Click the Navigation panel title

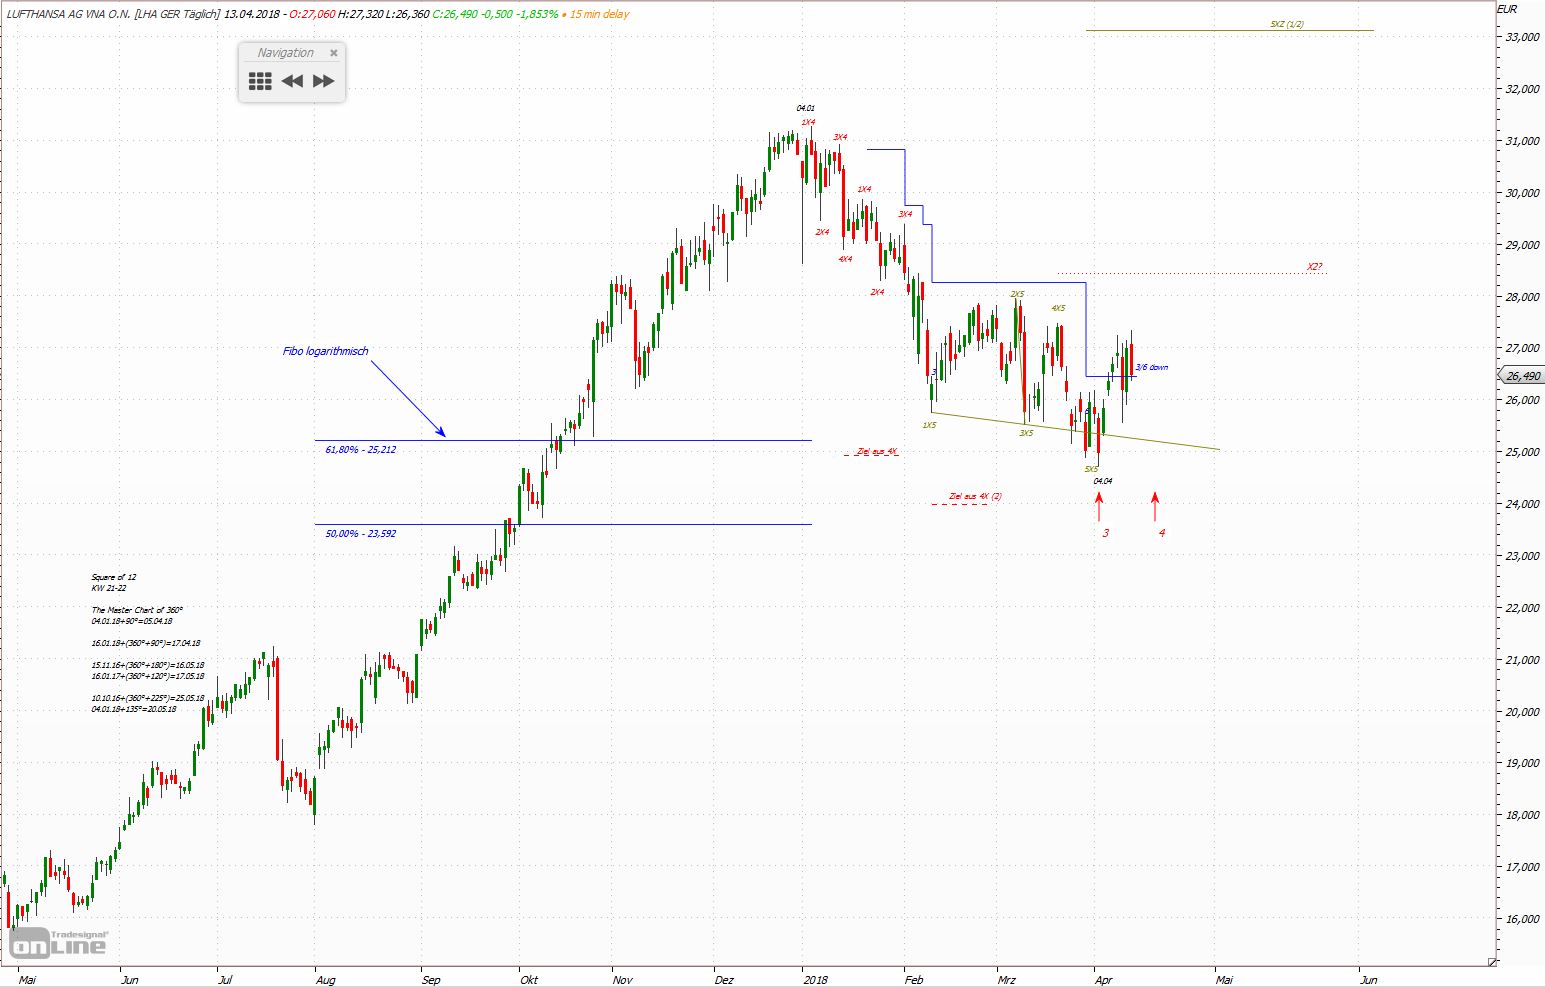point(285,53)
